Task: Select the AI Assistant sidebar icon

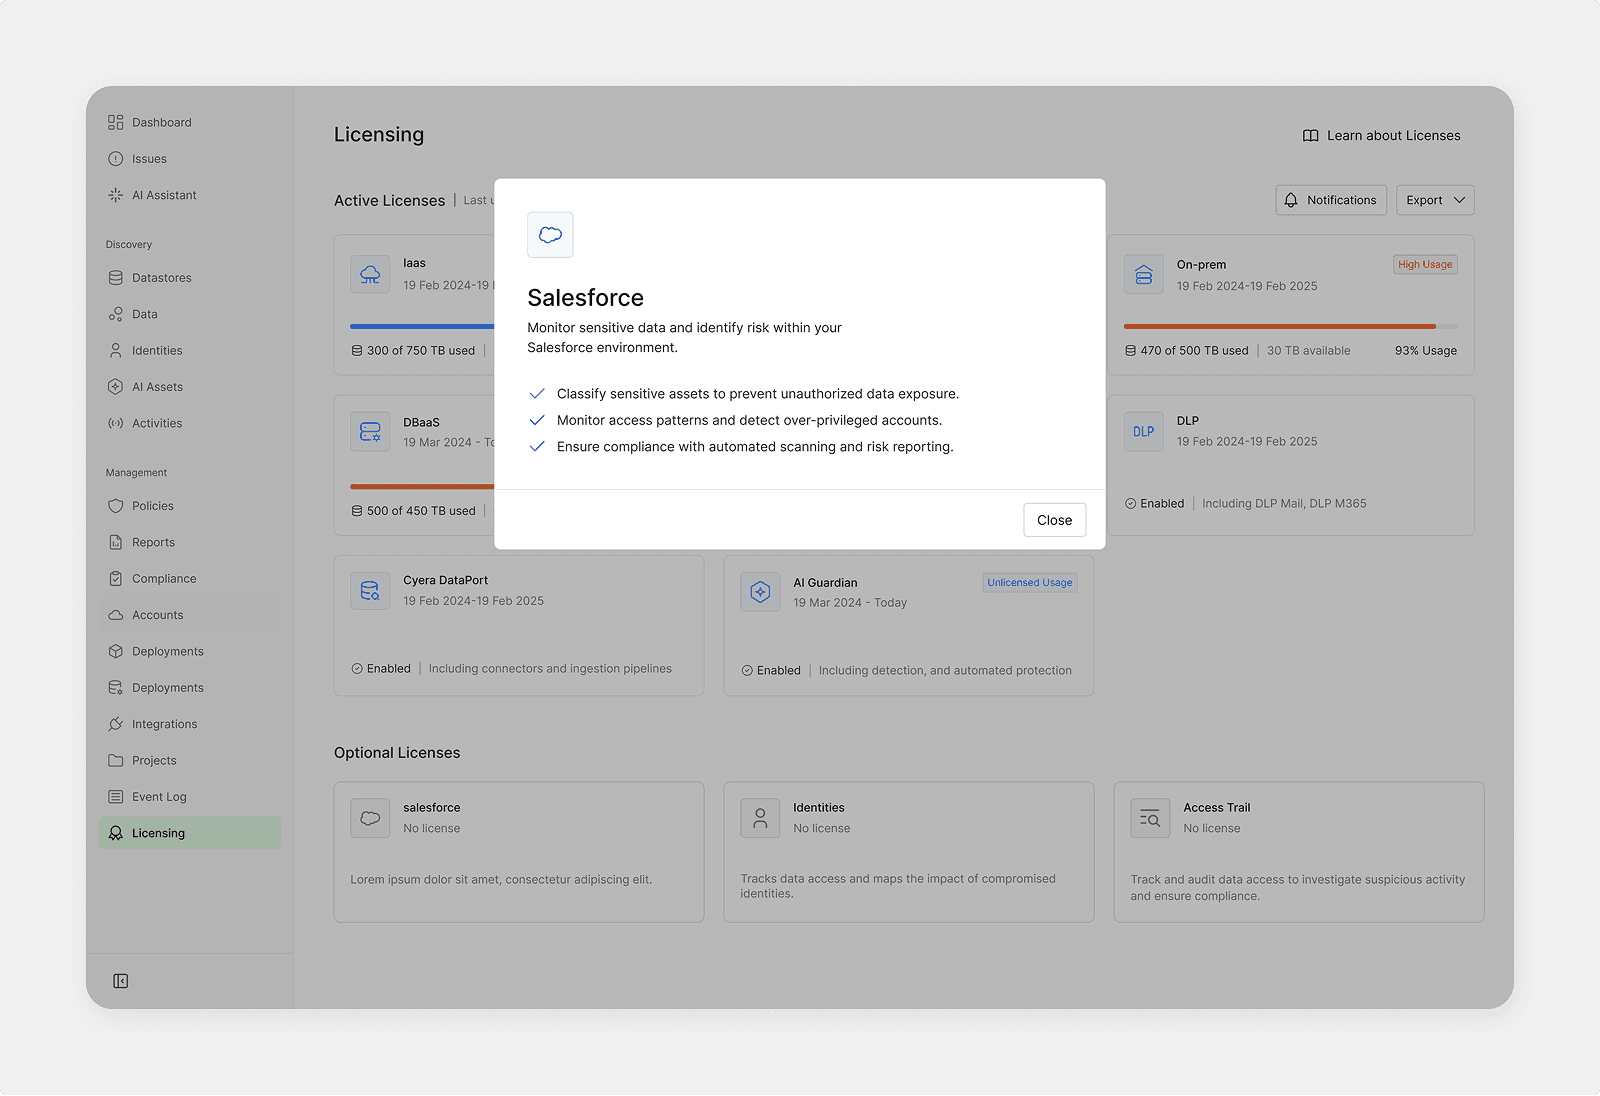Action: coord(116,195)
